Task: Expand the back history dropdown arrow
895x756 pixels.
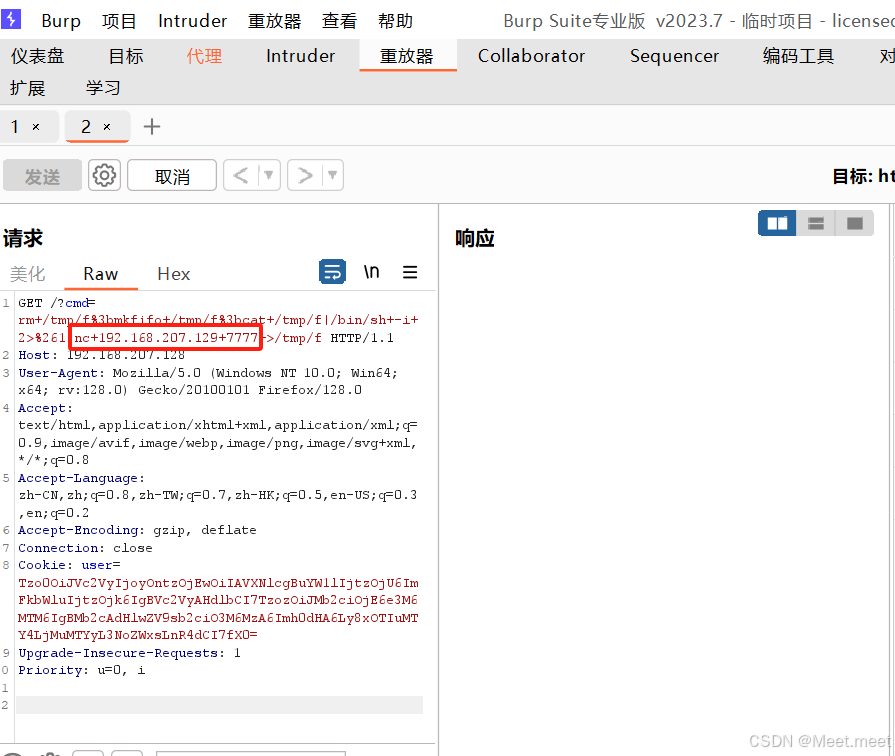Action: (268, 175)
